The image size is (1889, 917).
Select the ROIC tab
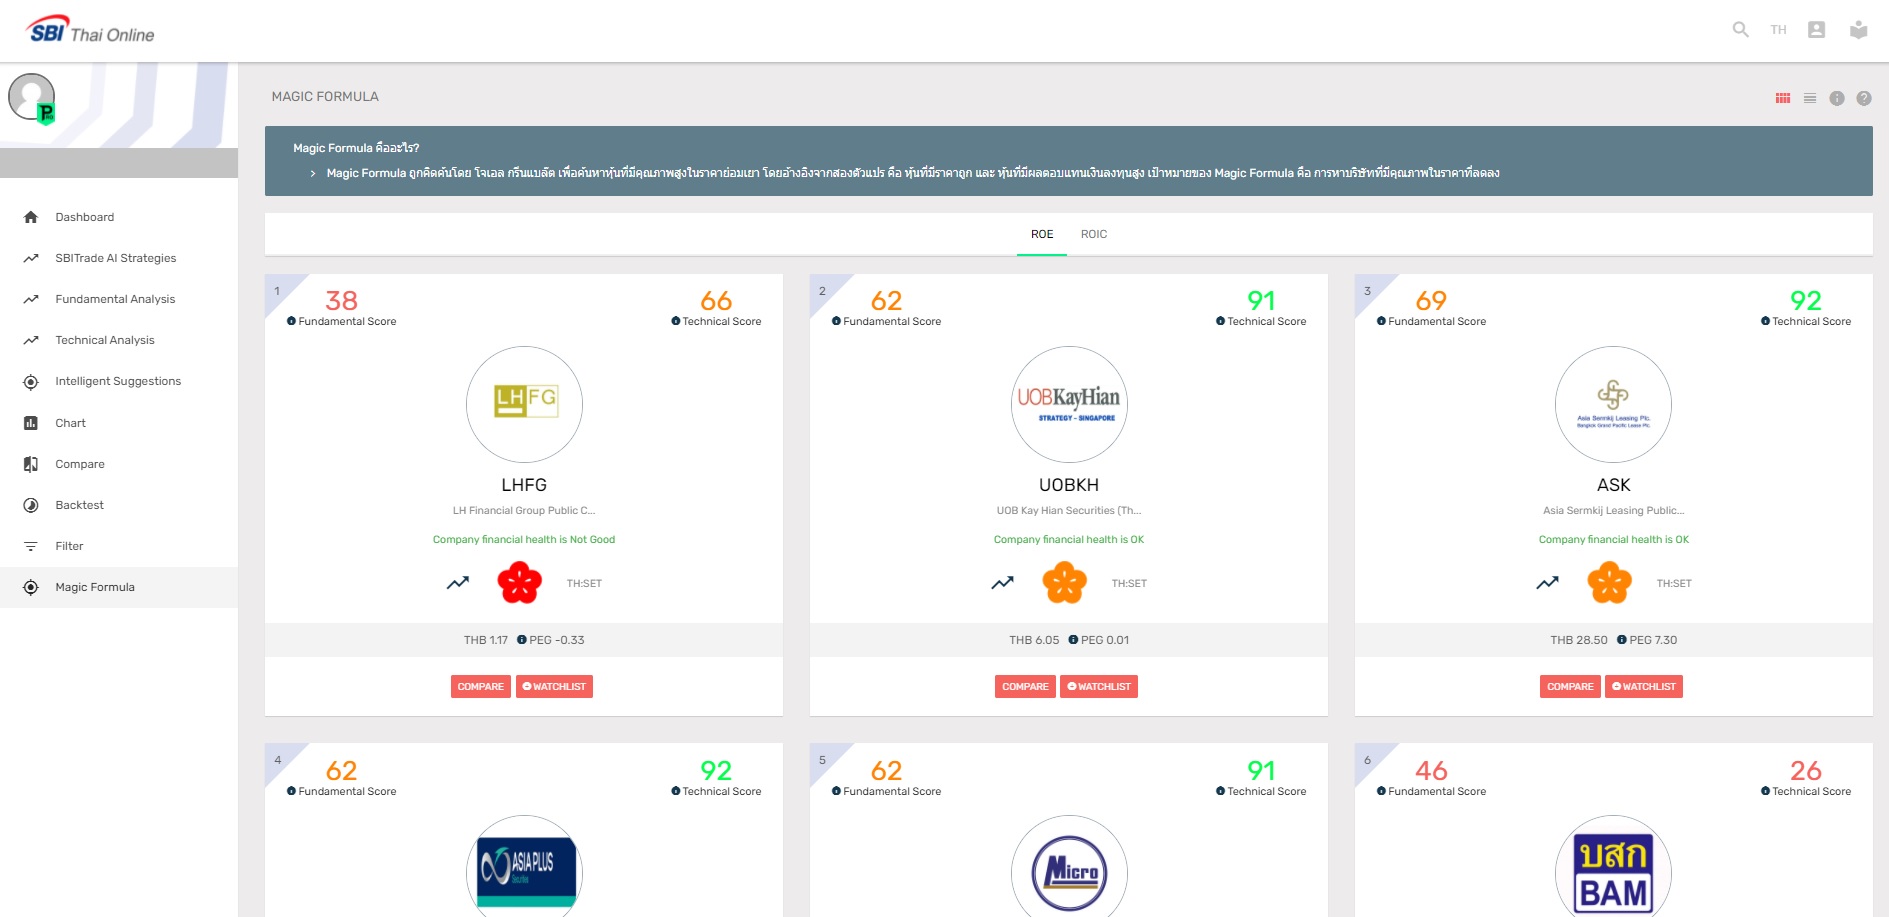pyautogui.click(x=1094, y=234)
